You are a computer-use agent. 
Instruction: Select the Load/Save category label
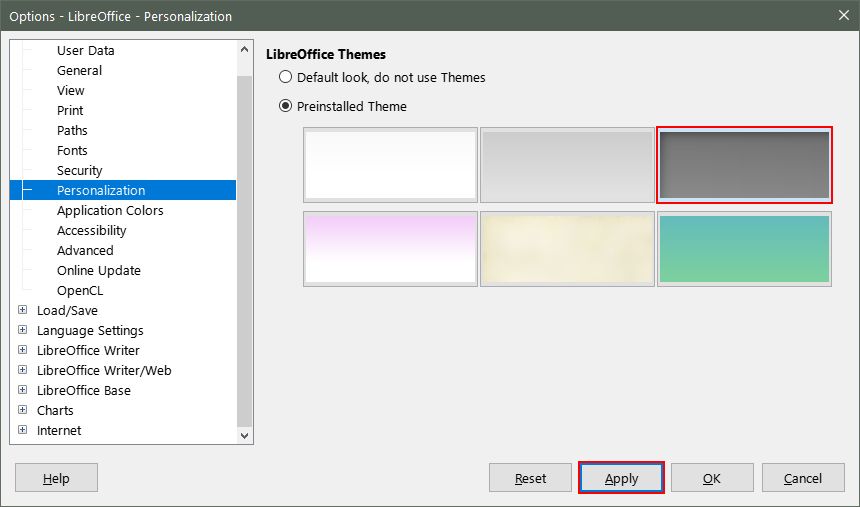[x=67, y=311]
